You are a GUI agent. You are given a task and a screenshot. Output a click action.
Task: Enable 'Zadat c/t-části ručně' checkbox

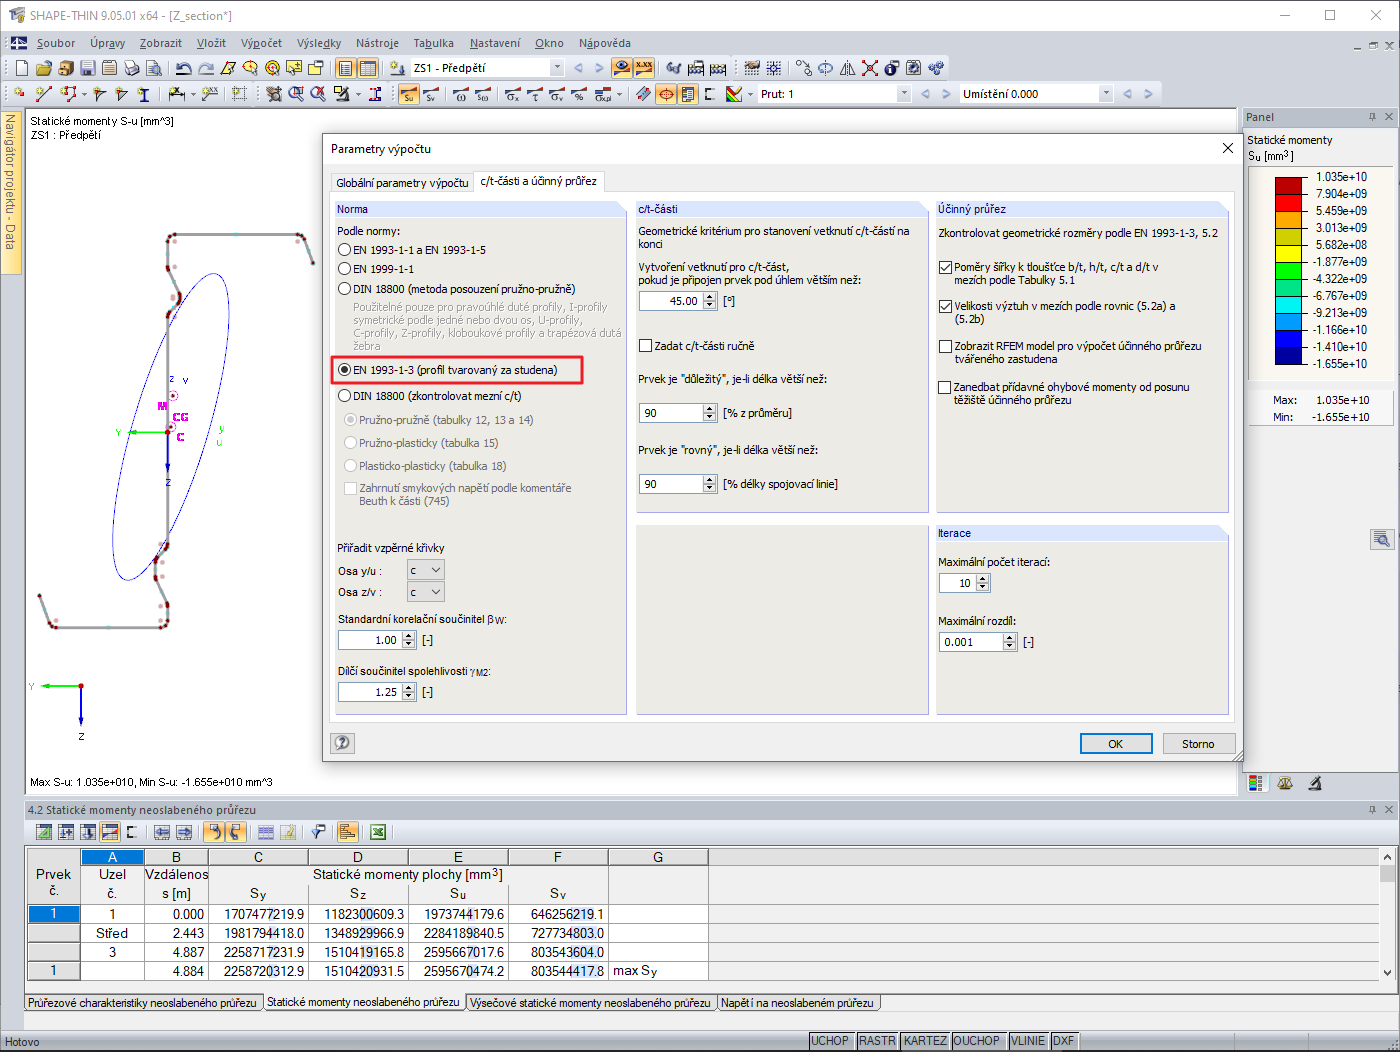tap(646, 346)
